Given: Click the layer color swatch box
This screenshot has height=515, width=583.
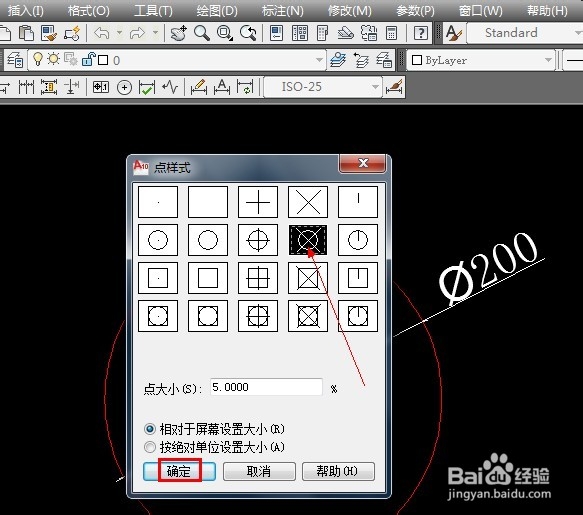Looking at the screenshot, I should pyautogui.click(x=104, y=60).
